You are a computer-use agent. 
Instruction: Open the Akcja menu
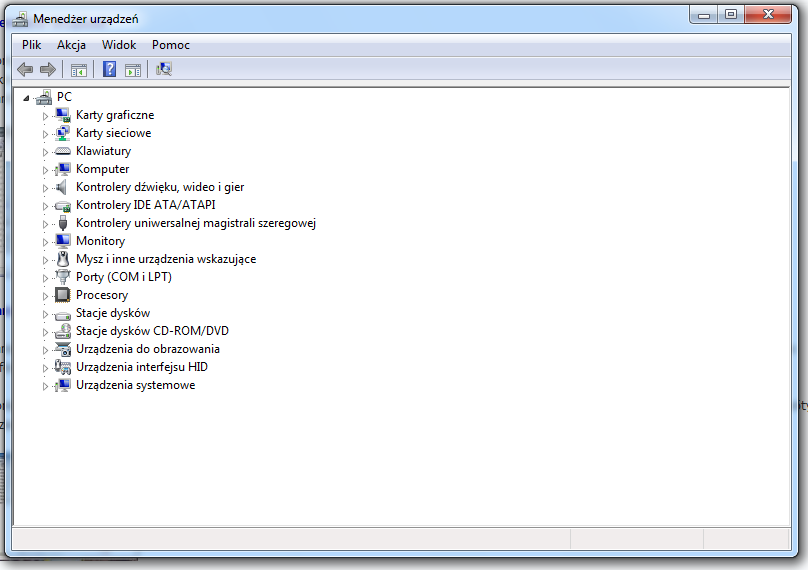pos(71,45)
